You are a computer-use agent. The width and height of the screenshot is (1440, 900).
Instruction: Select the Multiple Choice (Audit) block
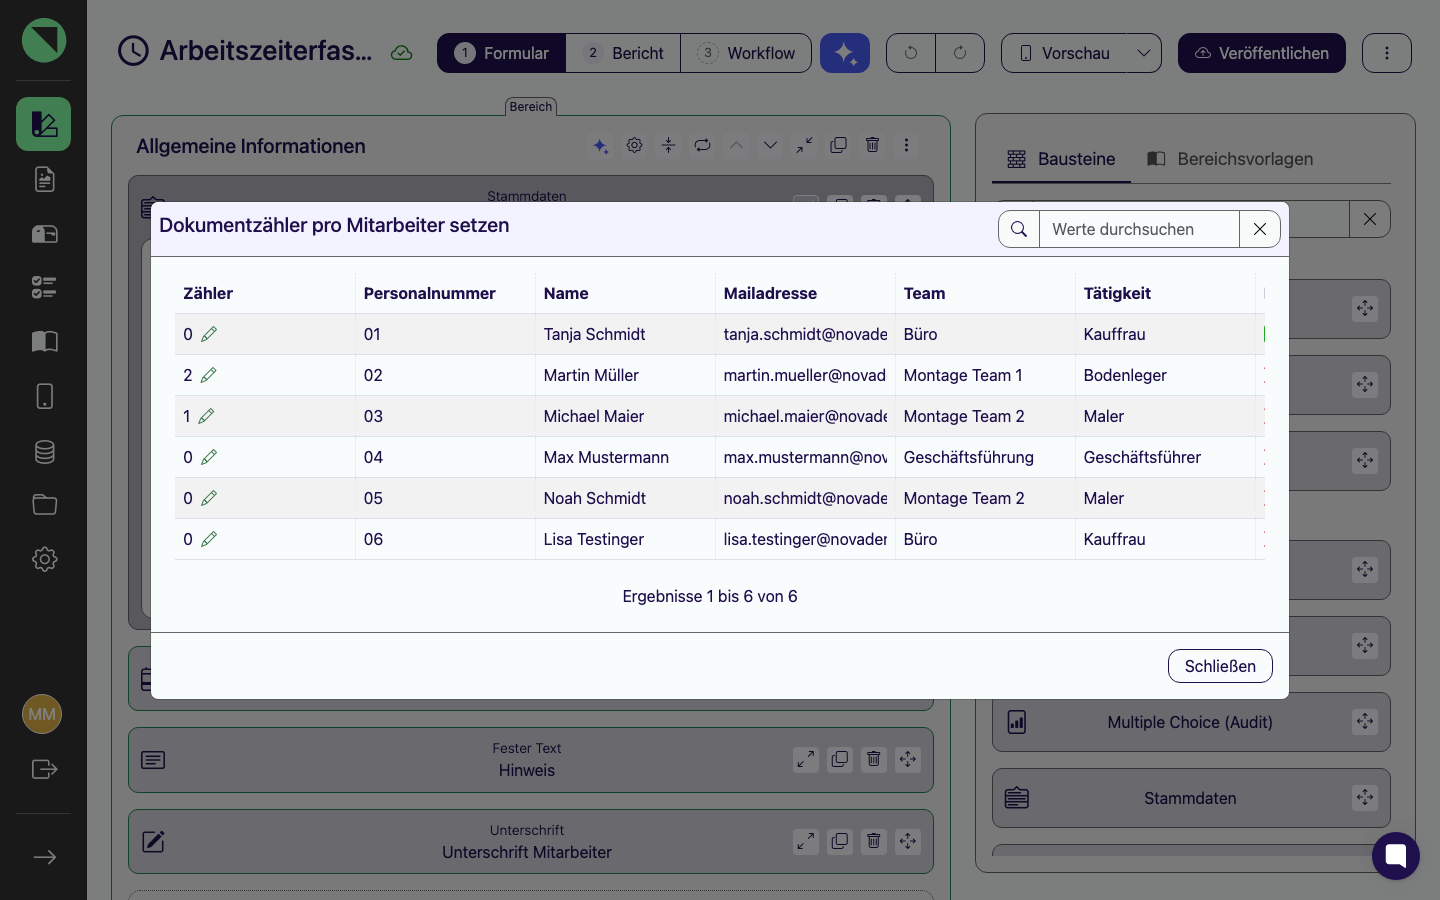pos(1191,722)
